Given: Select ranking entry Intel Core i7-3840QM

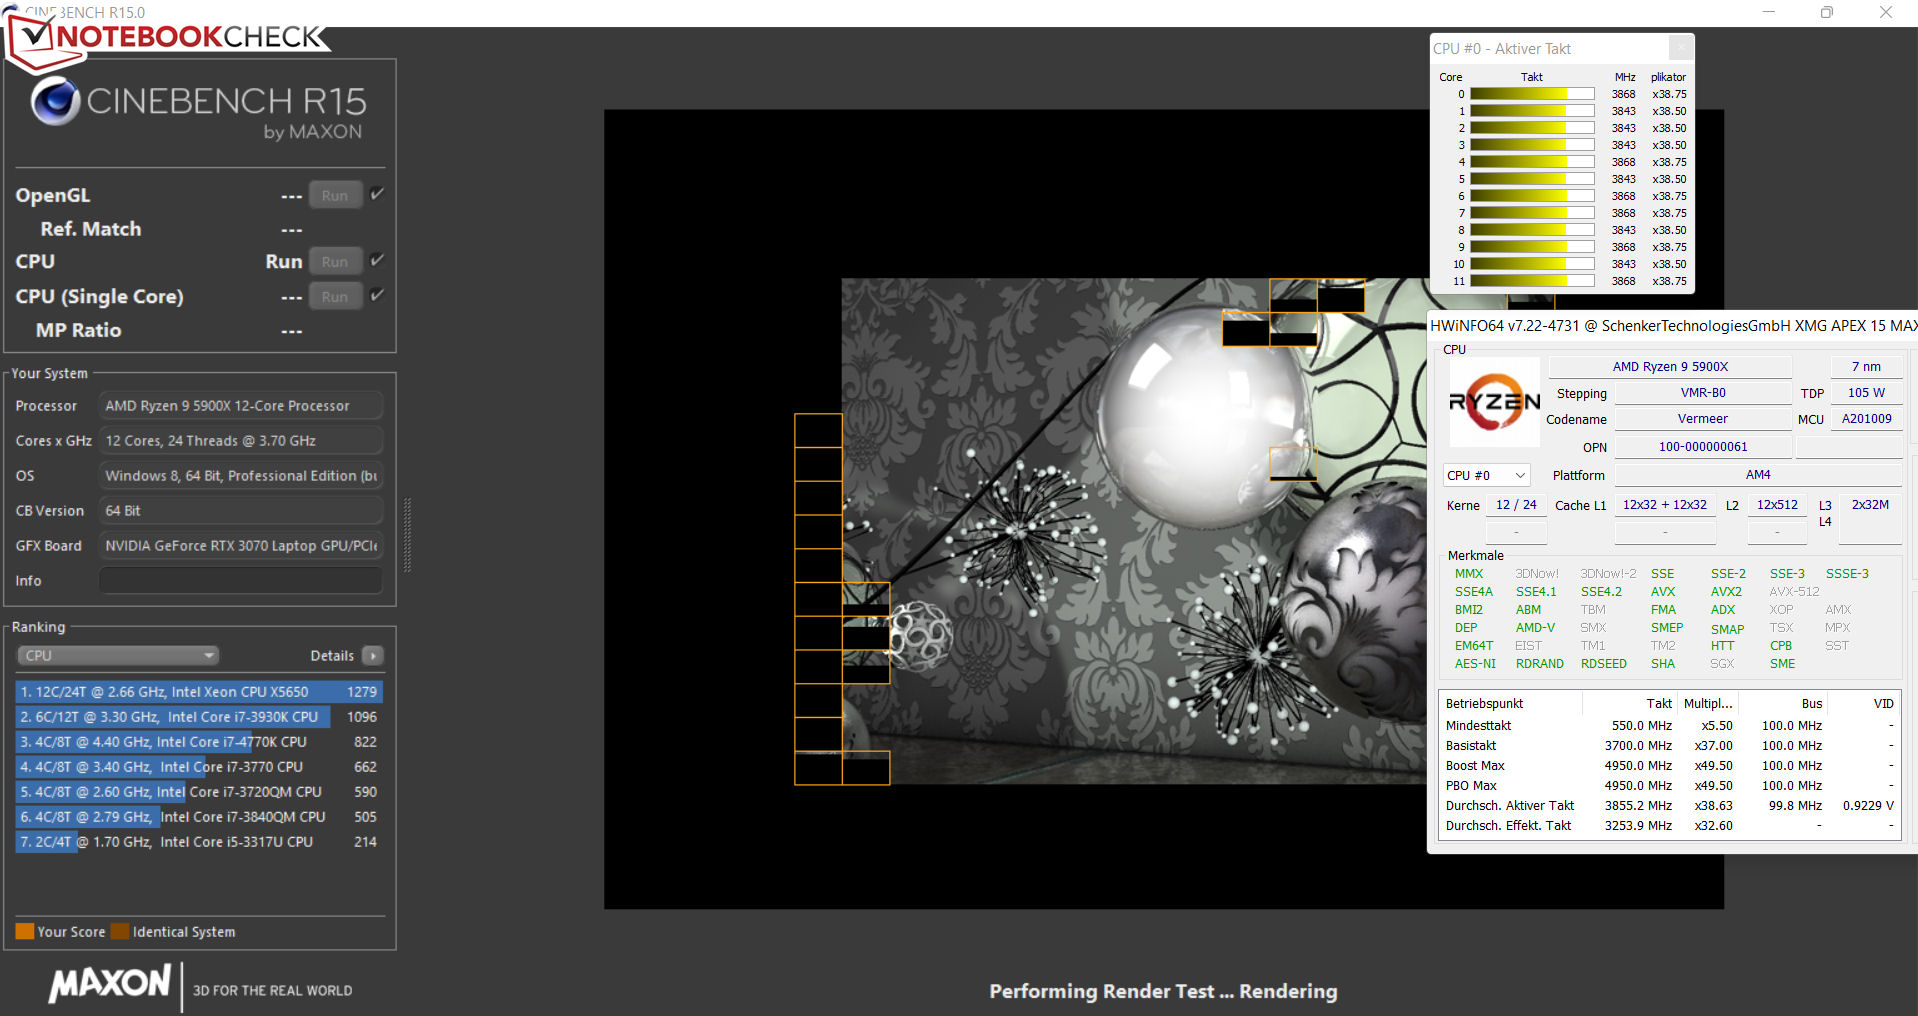Looking at the screenshot, I should [x=199, y=817].
